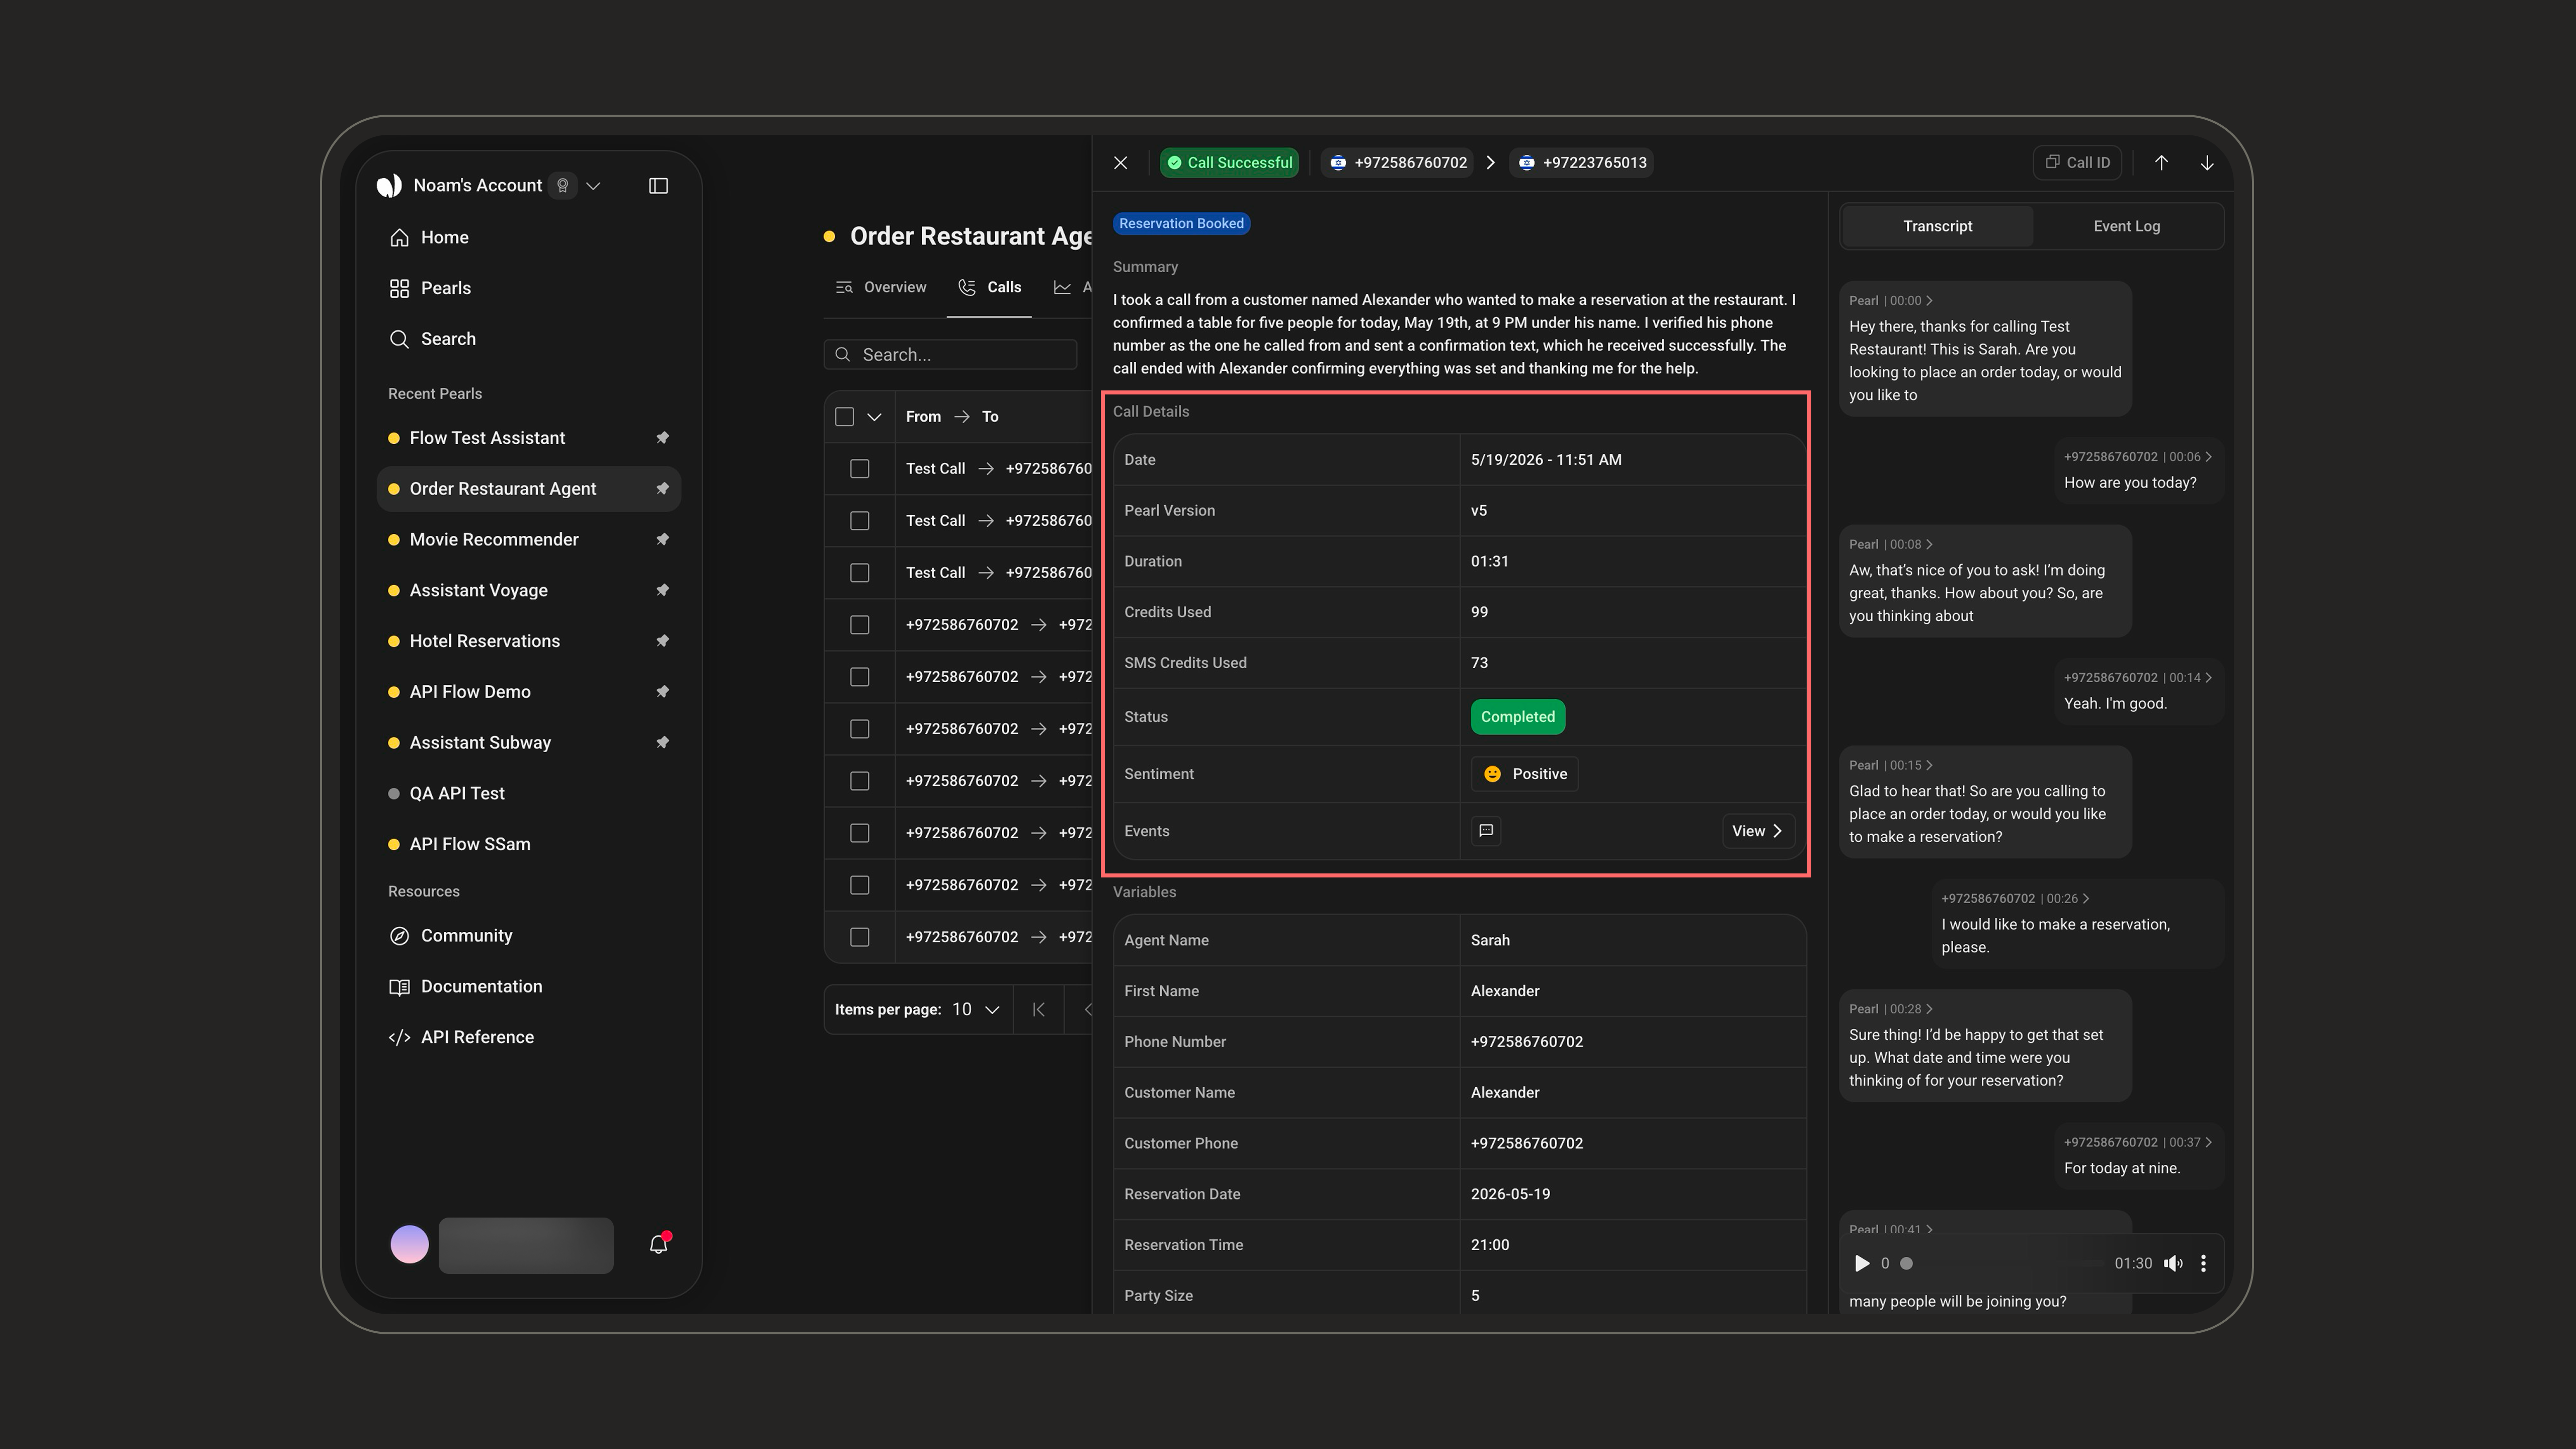
Task: Check the last call row checkbox
Action: pos(860,937)
